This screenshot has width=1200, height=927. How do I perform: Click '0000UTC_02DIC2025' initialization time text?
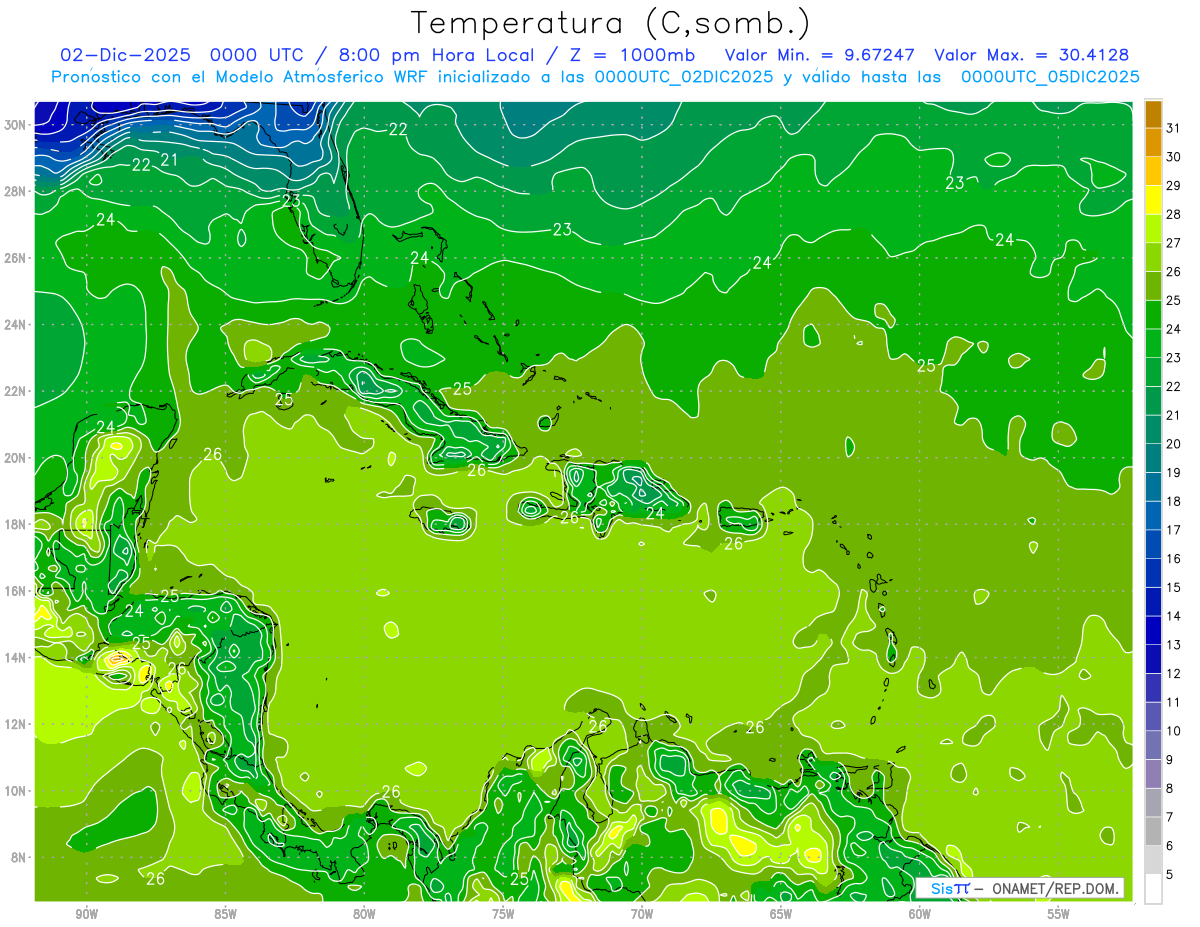(x=684, y=77)
